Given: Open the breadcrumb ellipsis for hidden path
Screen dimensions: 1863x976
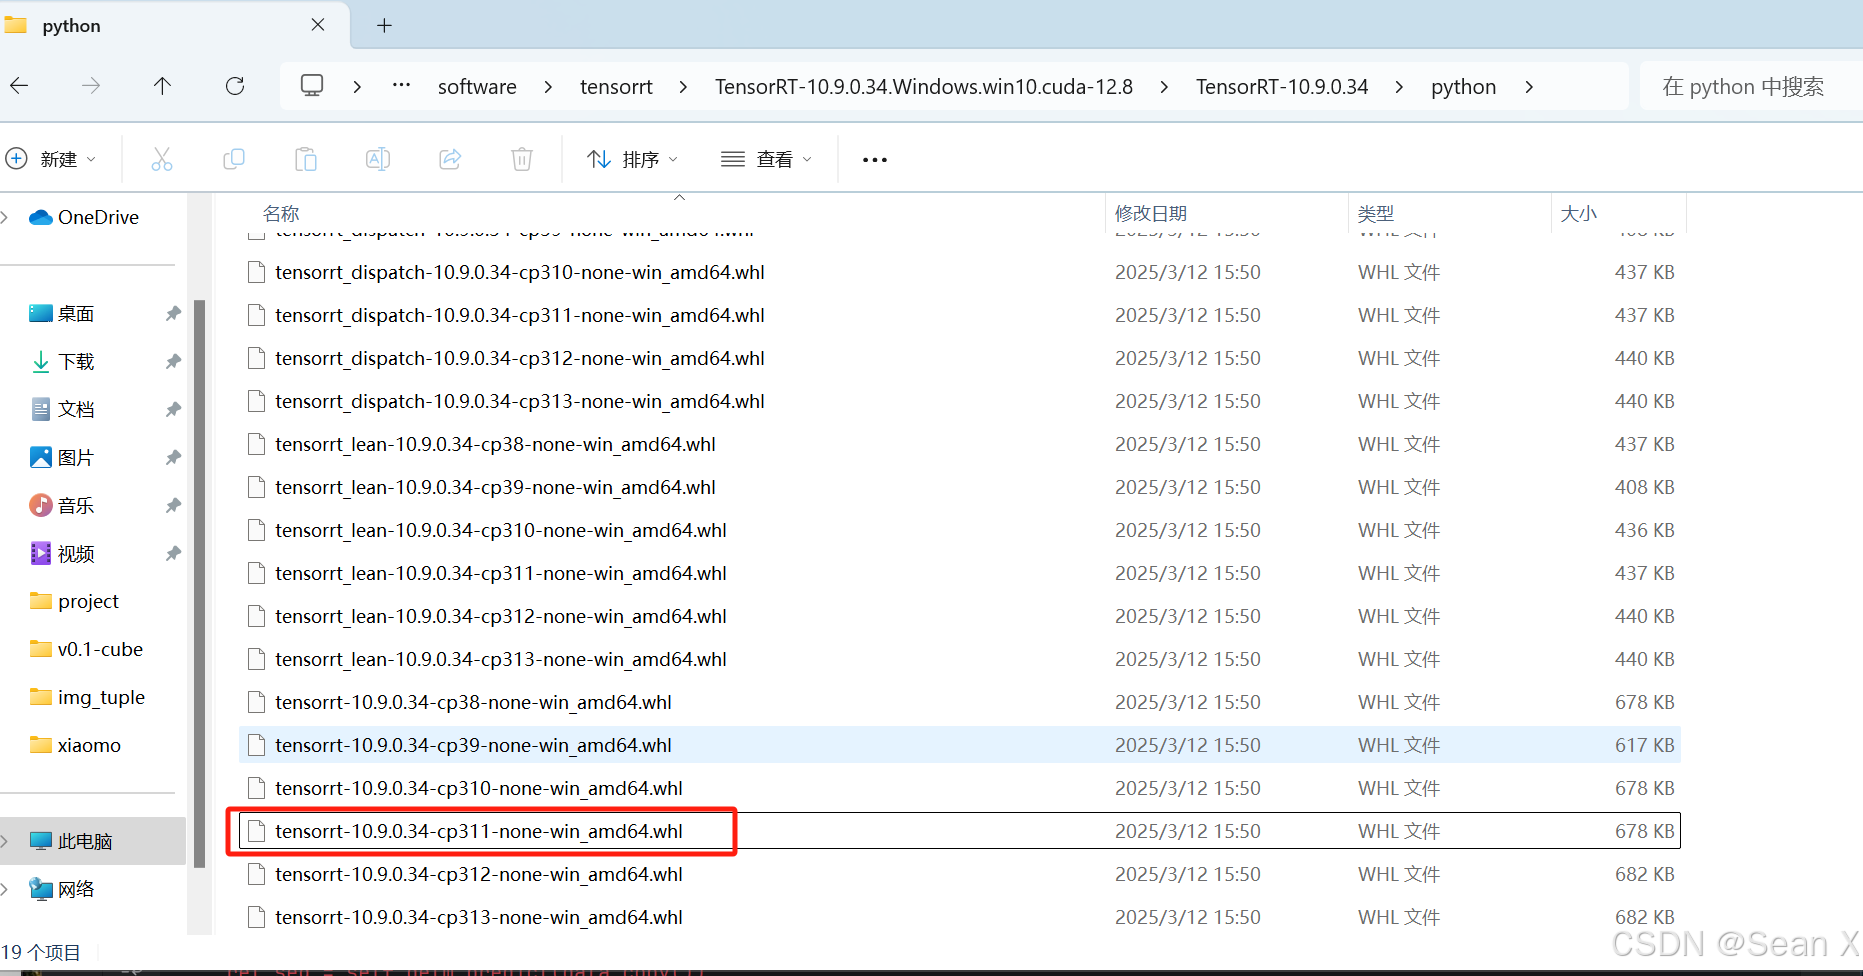Looking at the screenshot, I should (x=401, y=86).
